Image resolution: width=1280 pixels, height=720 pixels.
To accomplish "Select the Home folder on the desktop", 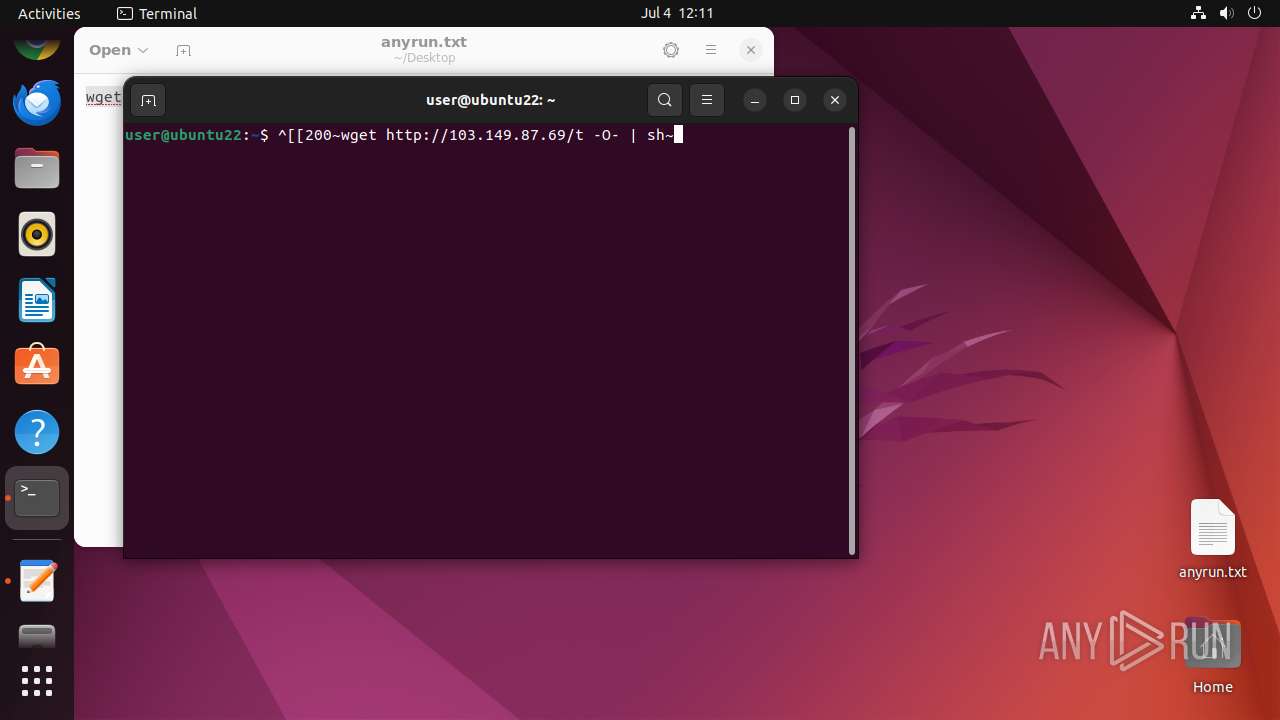I will coord(1213,657).
